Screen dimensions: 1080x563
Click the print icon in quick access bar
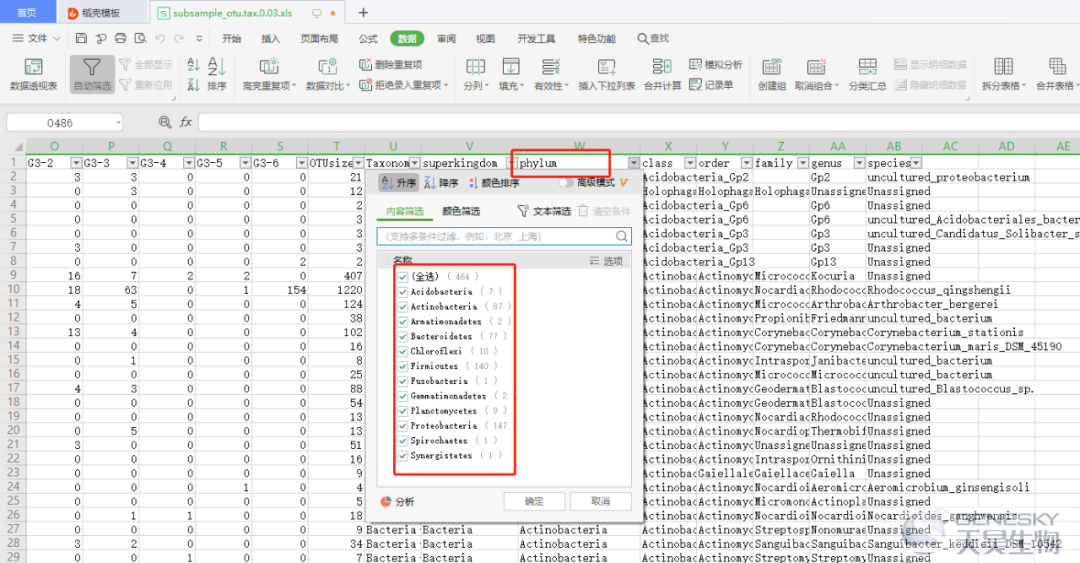click(x=121, y=39)
